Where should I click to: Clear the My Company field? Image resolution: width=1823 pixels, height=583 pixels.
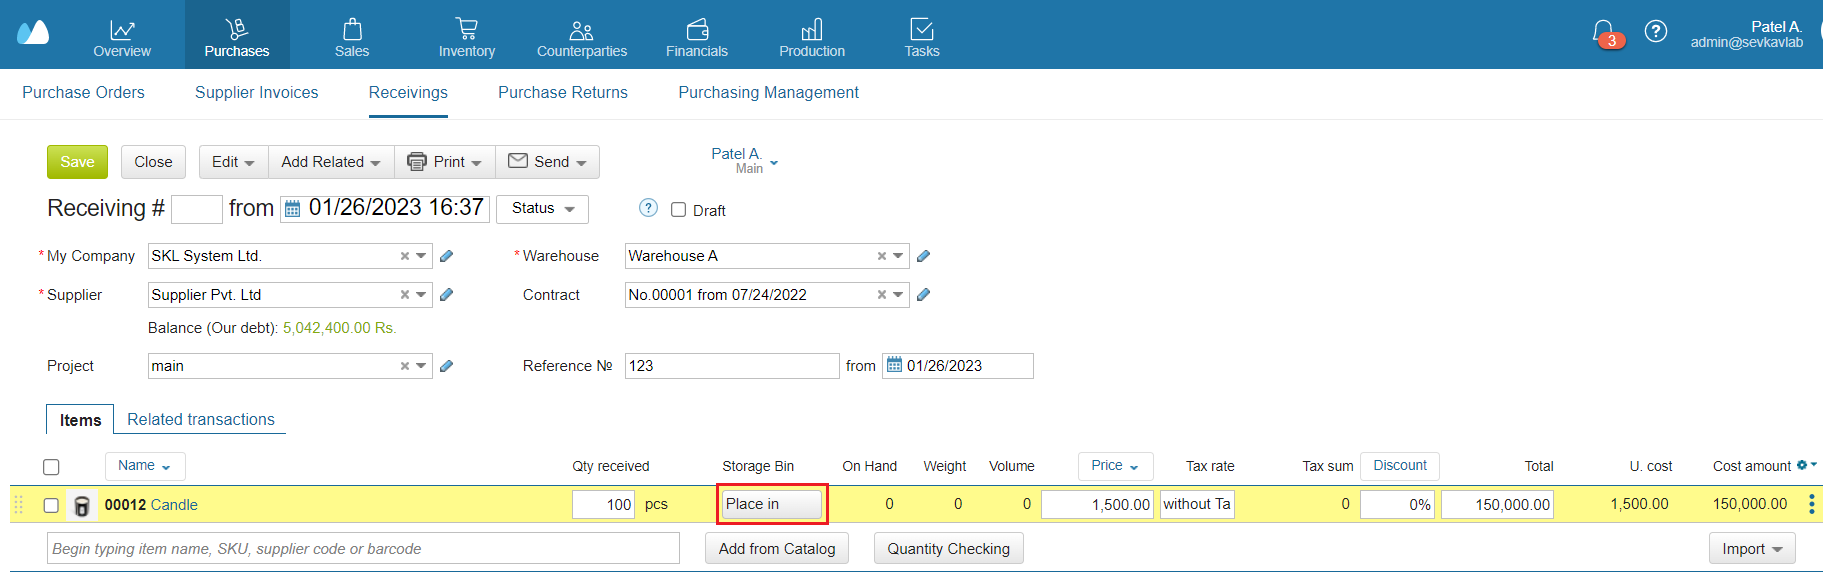coord(405,256)
